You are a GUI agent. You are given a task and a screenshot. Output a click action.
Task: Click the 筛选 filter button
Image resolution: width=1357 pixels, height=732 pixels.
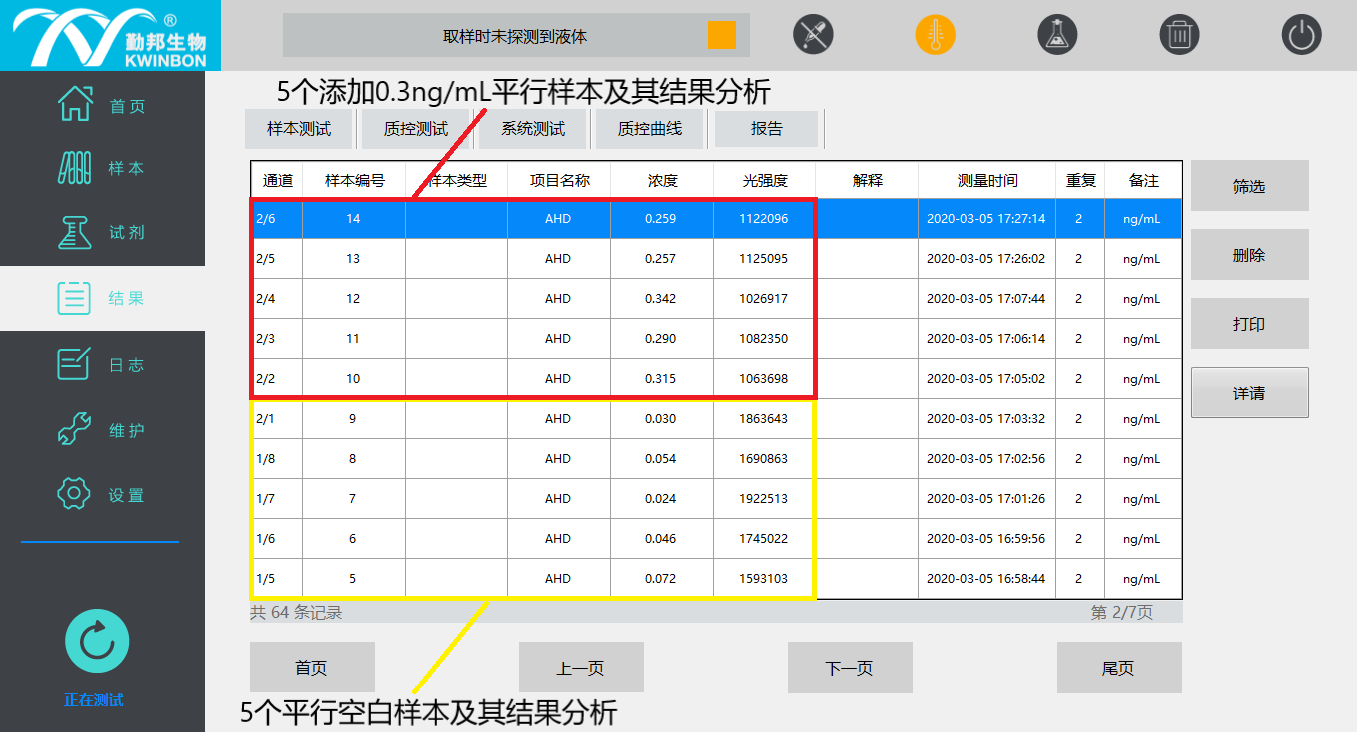tap(1249, 187)
